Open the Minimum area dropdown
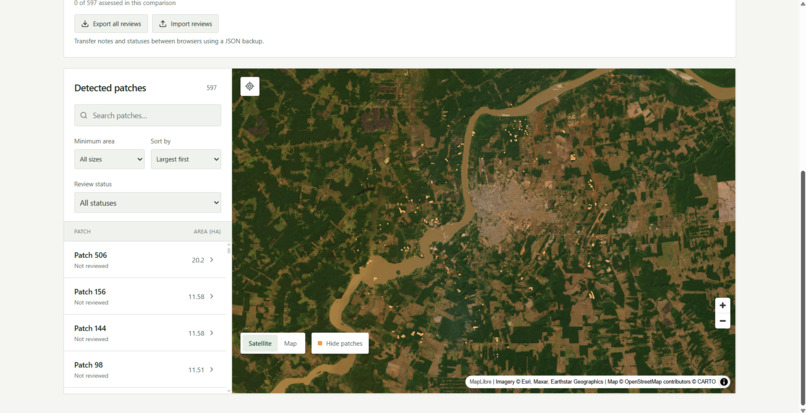The image size is (806, 413). click(x=109, y=159)
